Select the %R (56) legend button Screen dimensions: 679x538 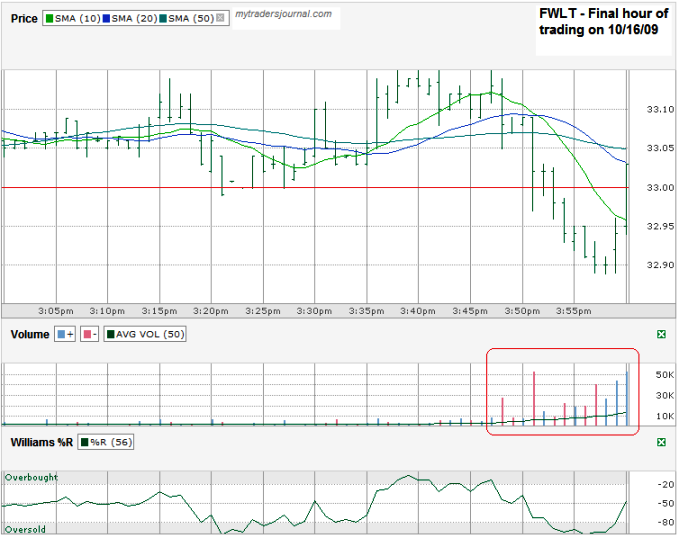click(x=106, y=442)
